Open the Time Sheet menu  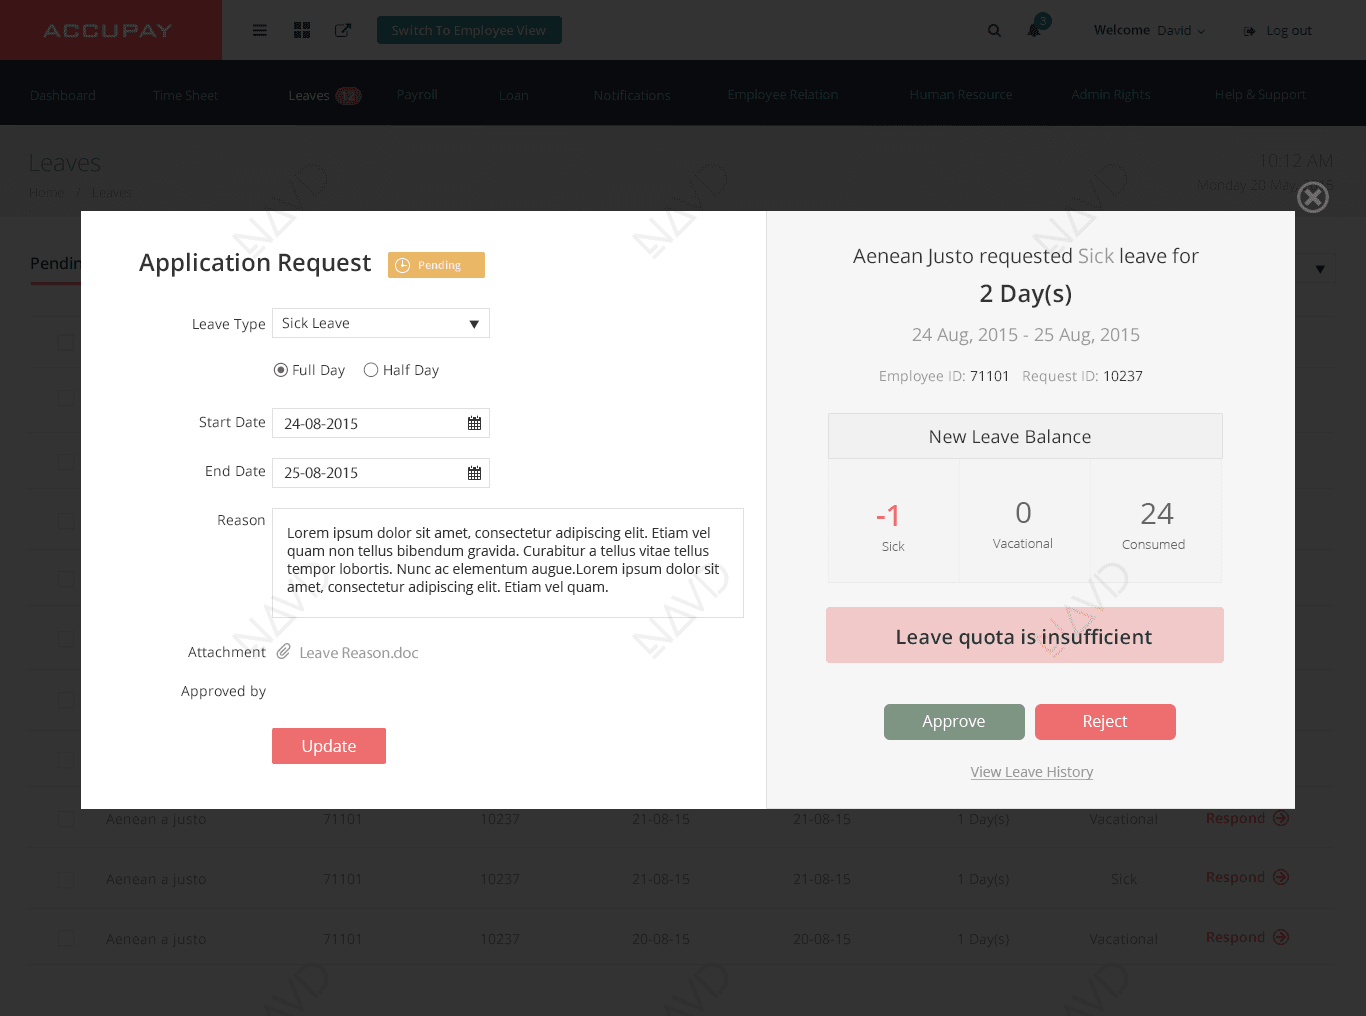[185, 95]
